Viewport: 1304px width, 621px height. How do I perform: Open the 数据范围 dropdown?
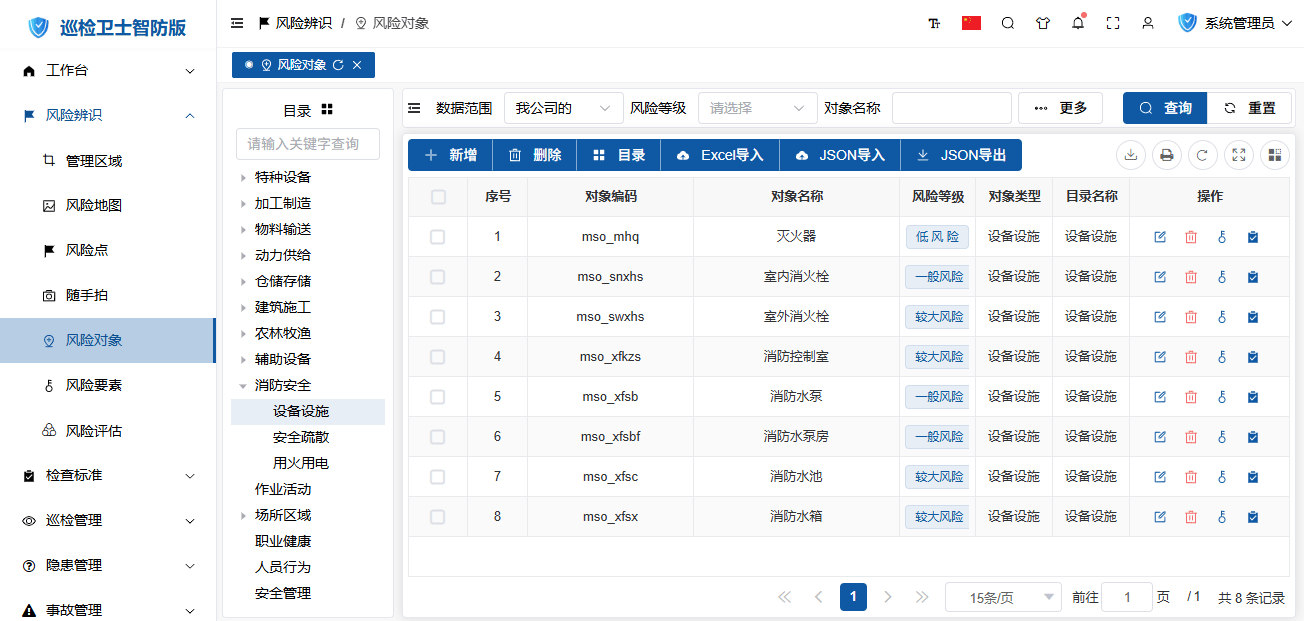[564, 108]
